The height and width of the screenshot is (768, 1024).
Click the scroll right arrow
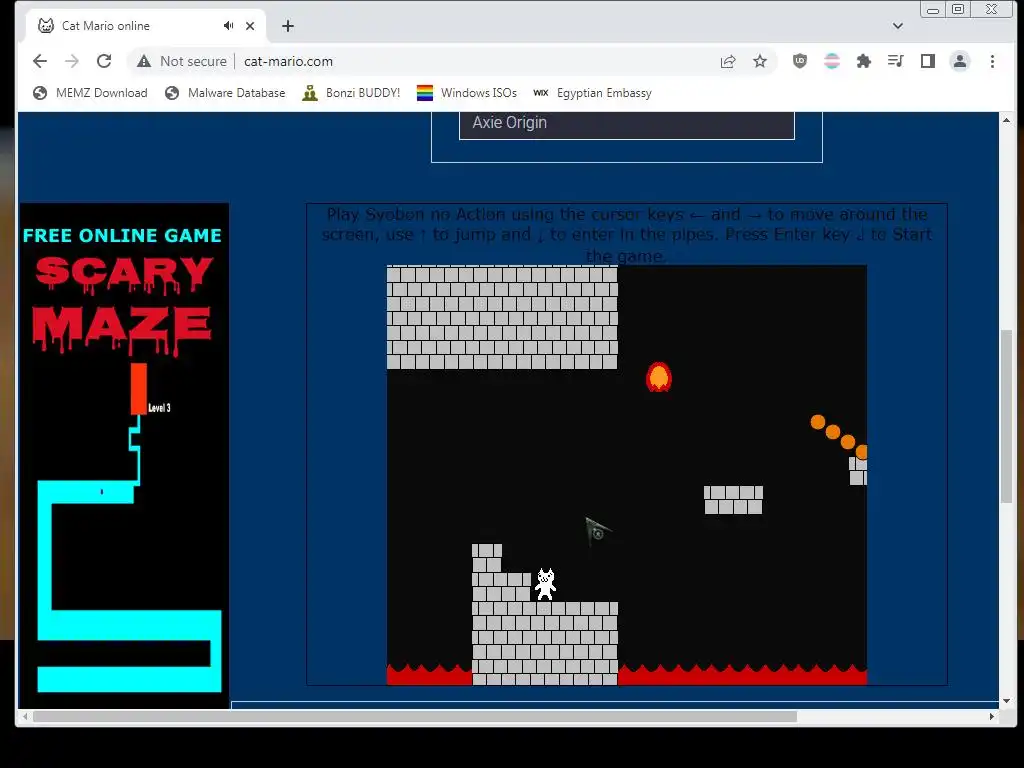pyautogui.click(x=992, y=716)
